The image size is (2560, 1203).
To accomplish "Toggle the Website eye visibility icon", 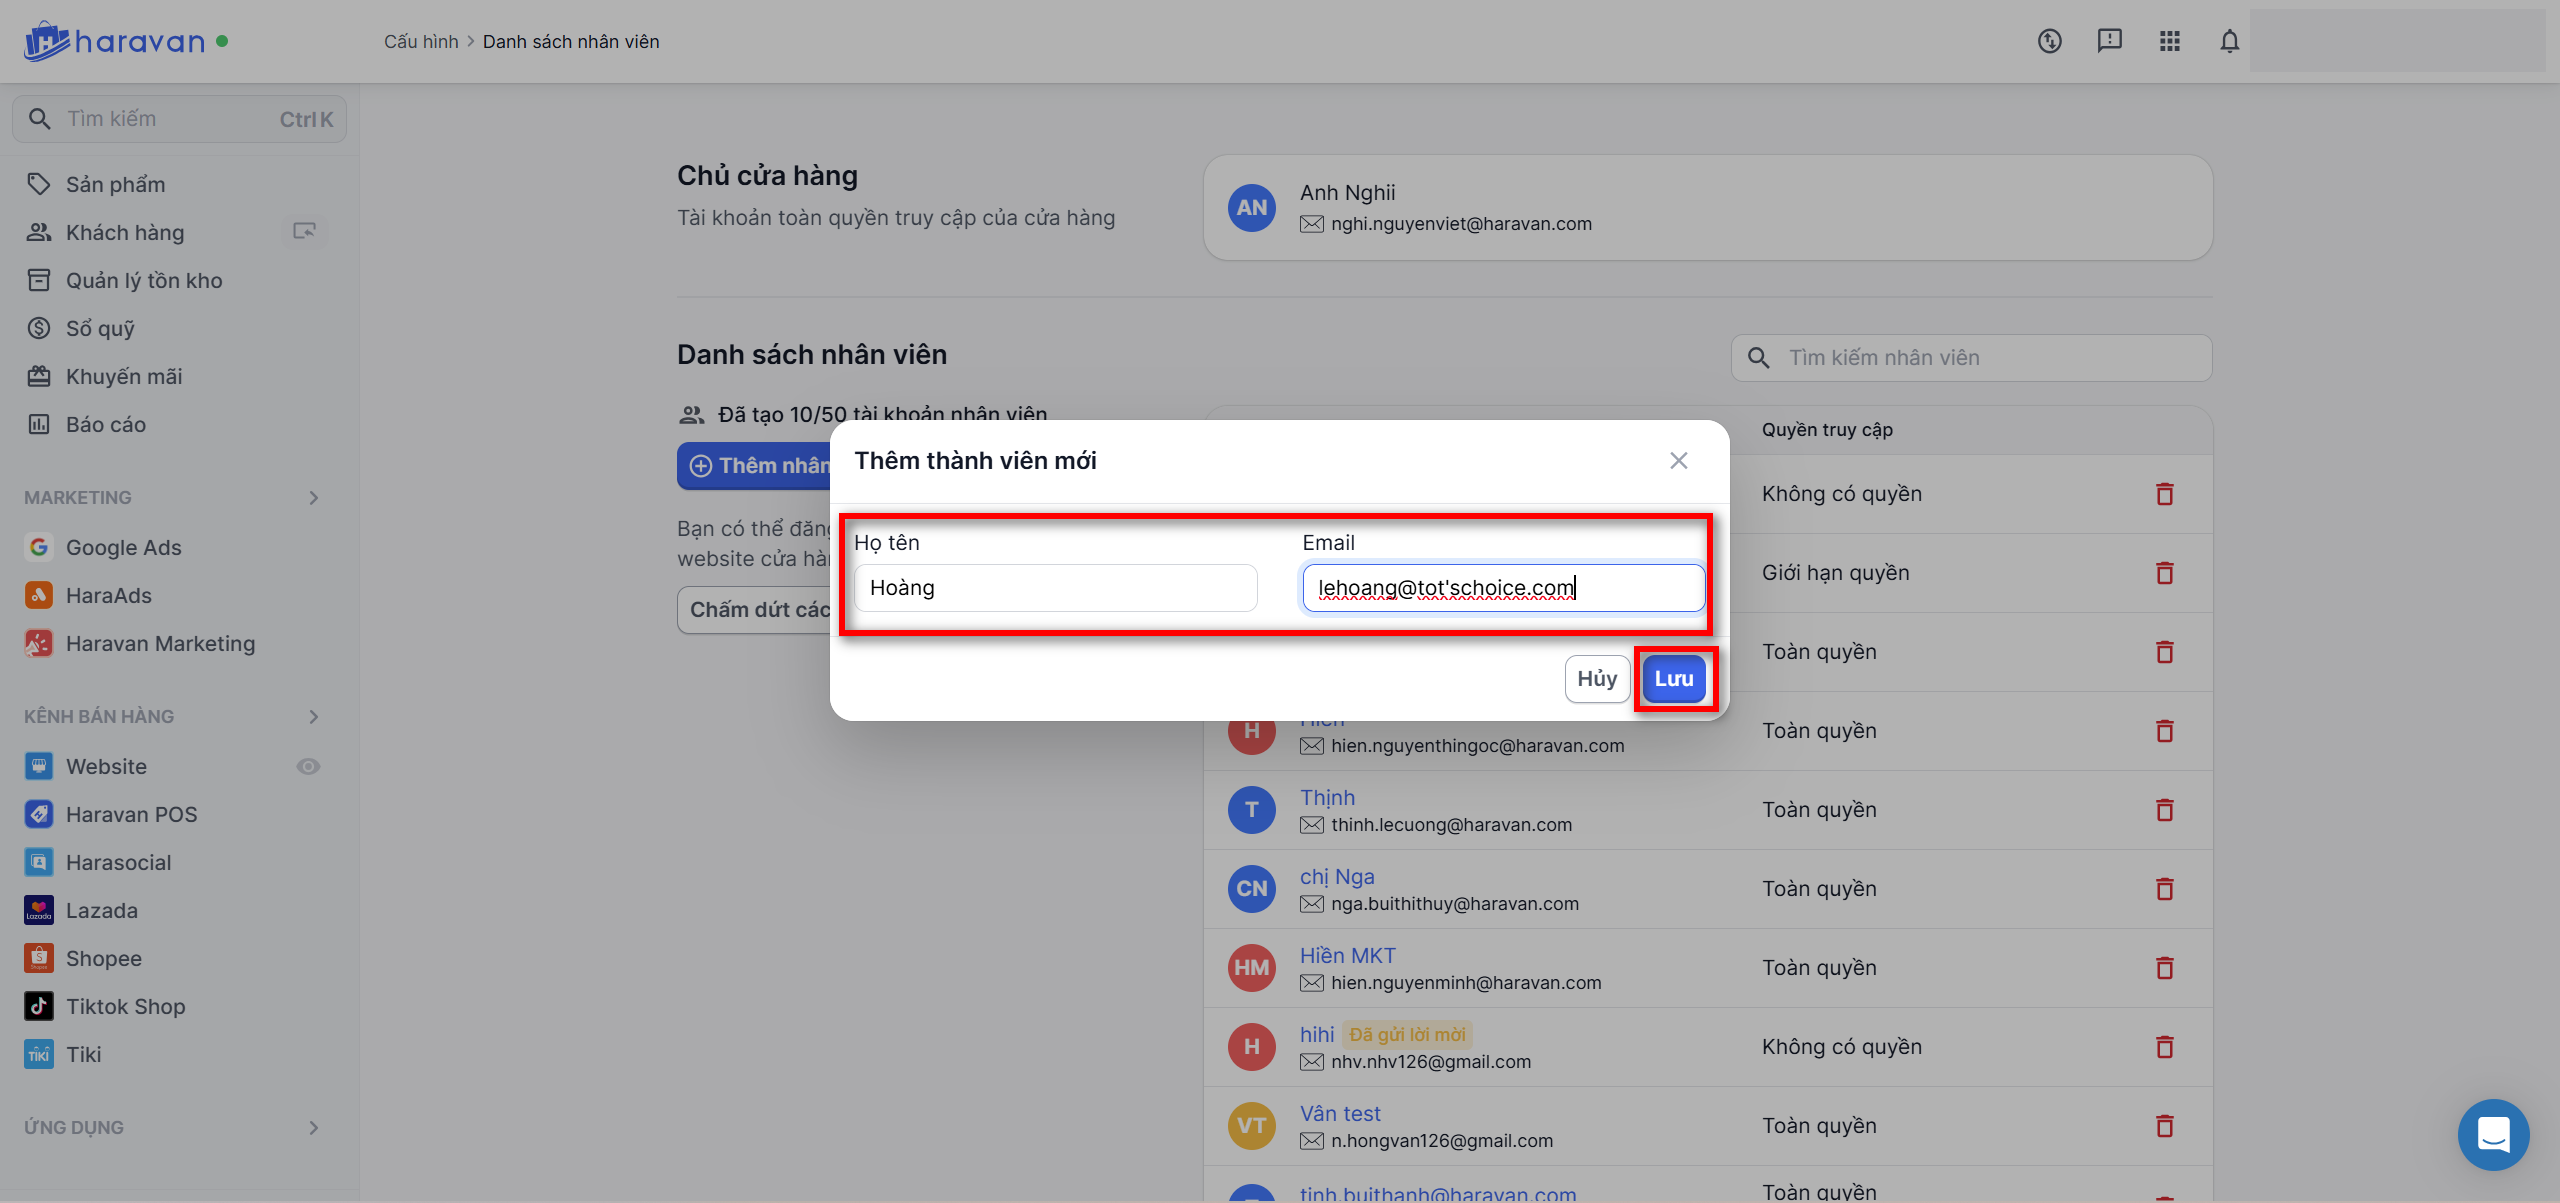I will (x=308, y=766).
